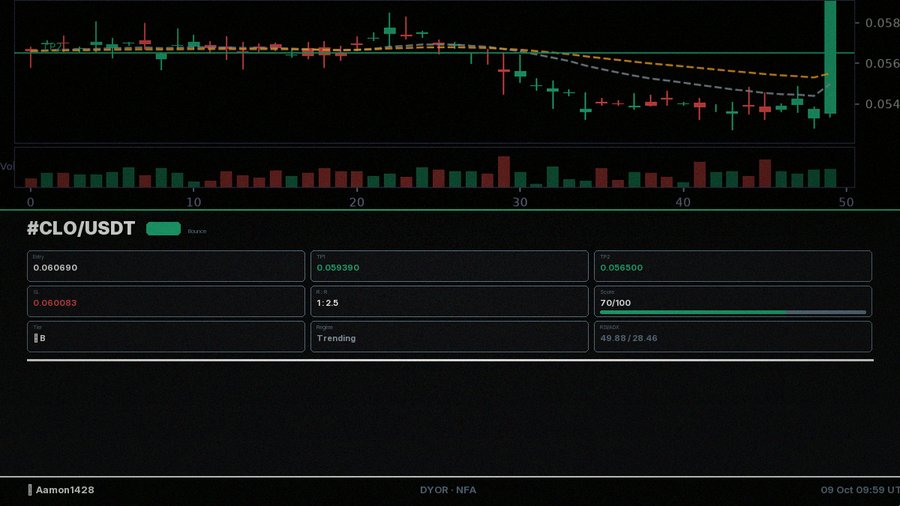This screenshot has width=900, height=506.
Task: Click the 0.058 price axis label
Action: point(882,22)
